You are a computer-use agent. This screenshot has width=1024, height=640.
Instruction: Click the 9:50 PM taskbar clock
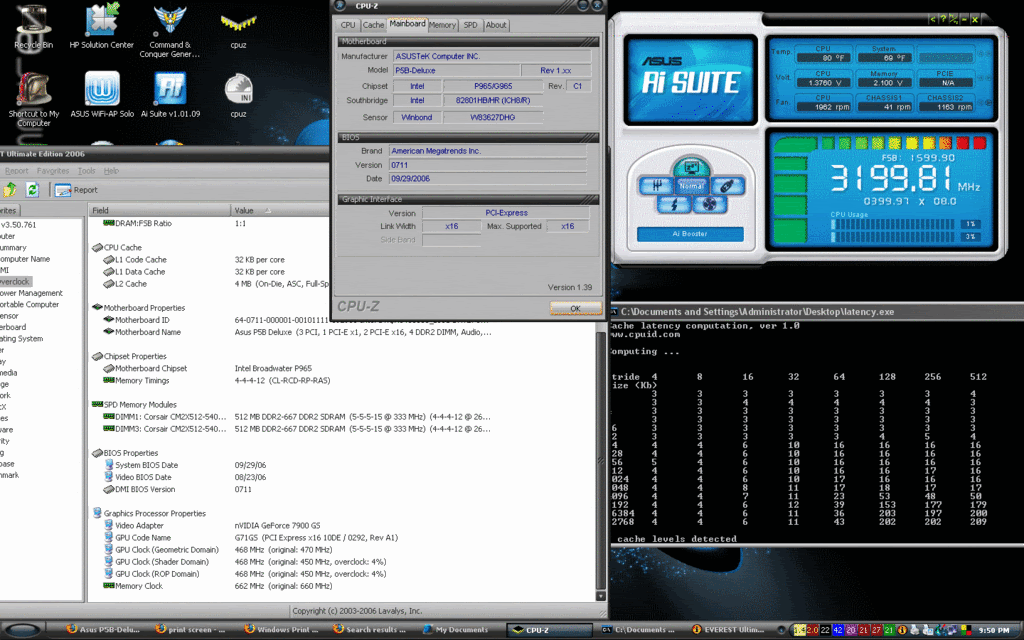(993, 630)
